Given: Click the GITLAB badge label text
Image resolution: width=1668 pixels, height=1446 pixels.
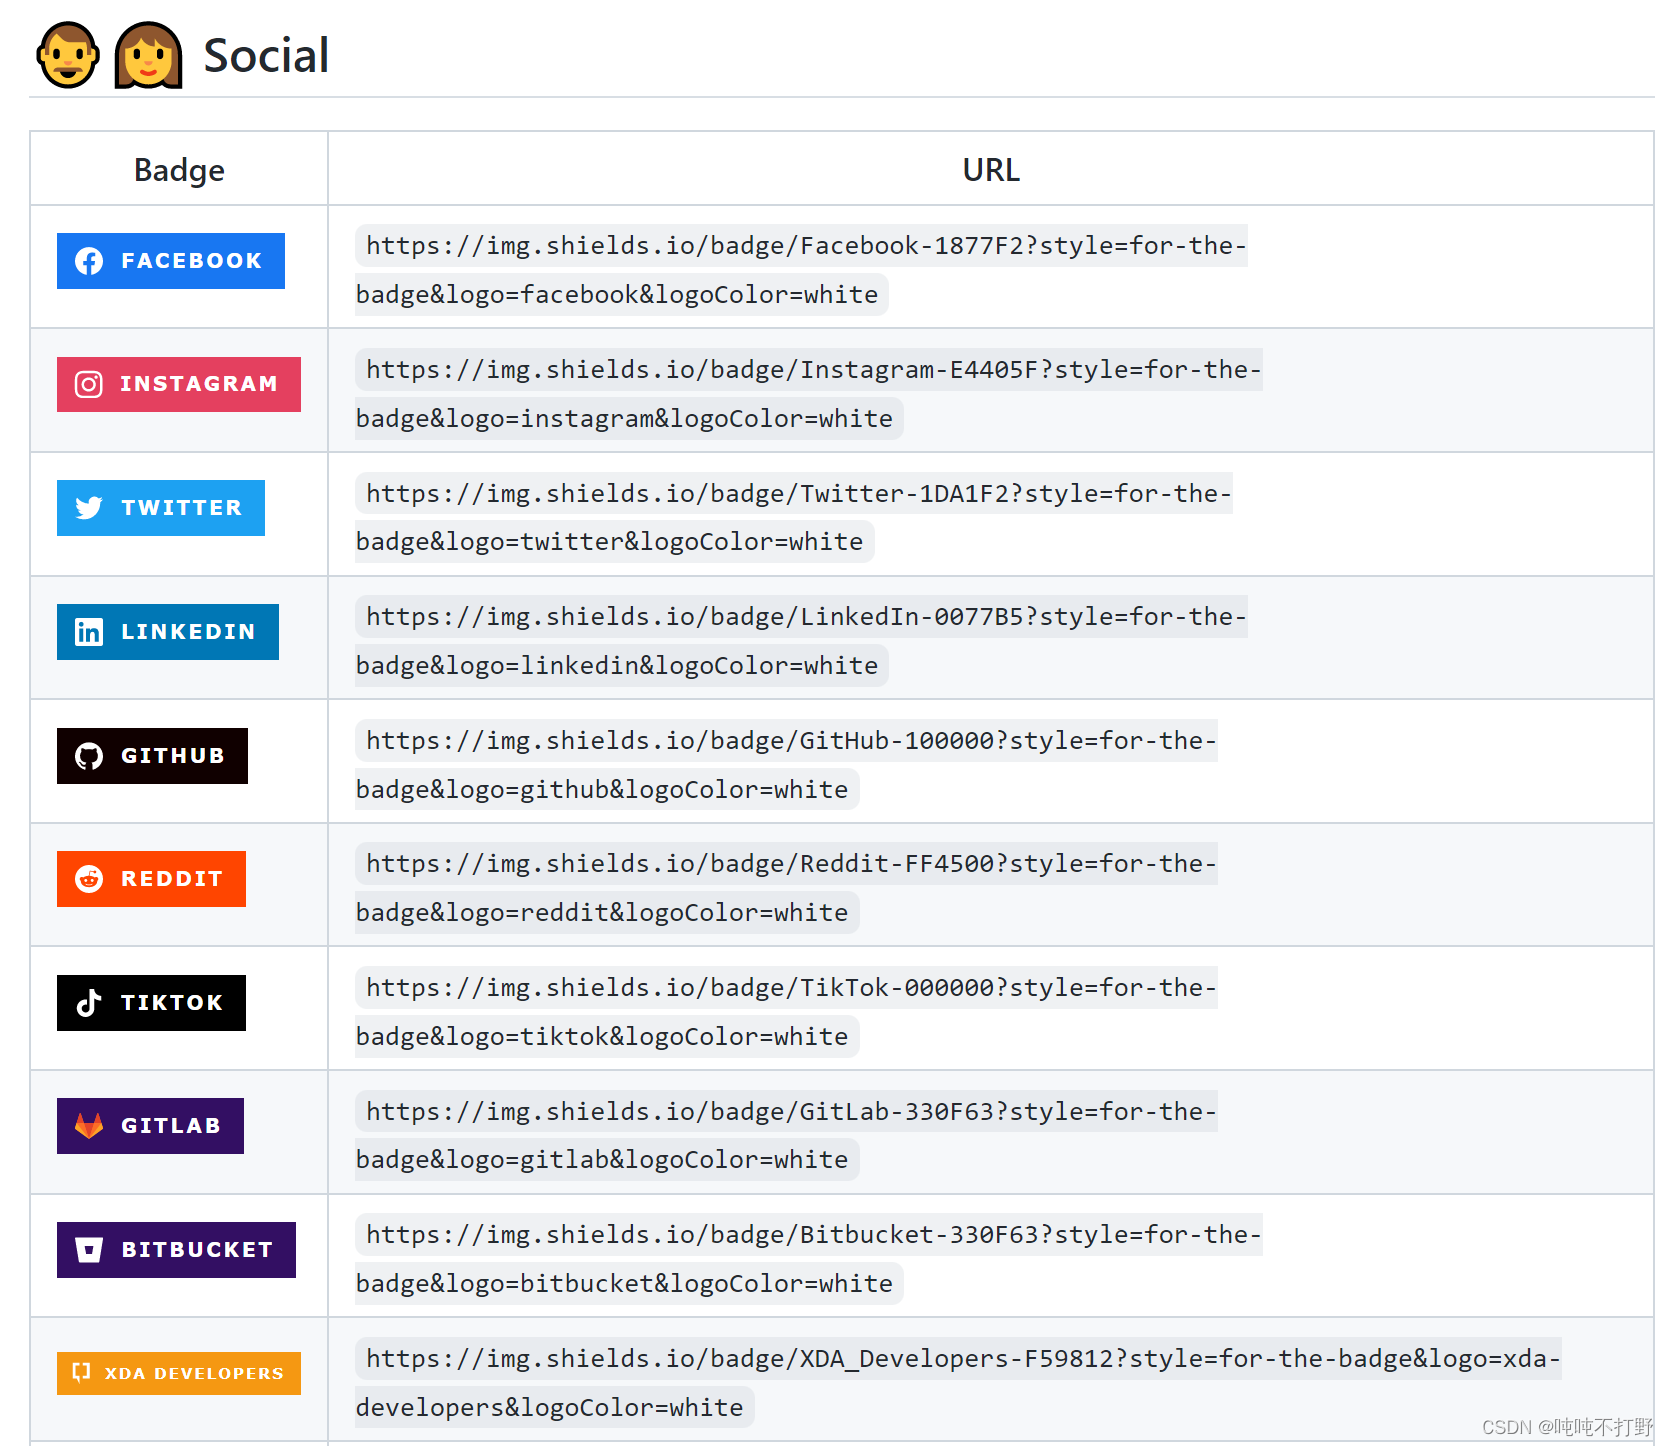Looking at the screenshot, I should pos(171,1126).
